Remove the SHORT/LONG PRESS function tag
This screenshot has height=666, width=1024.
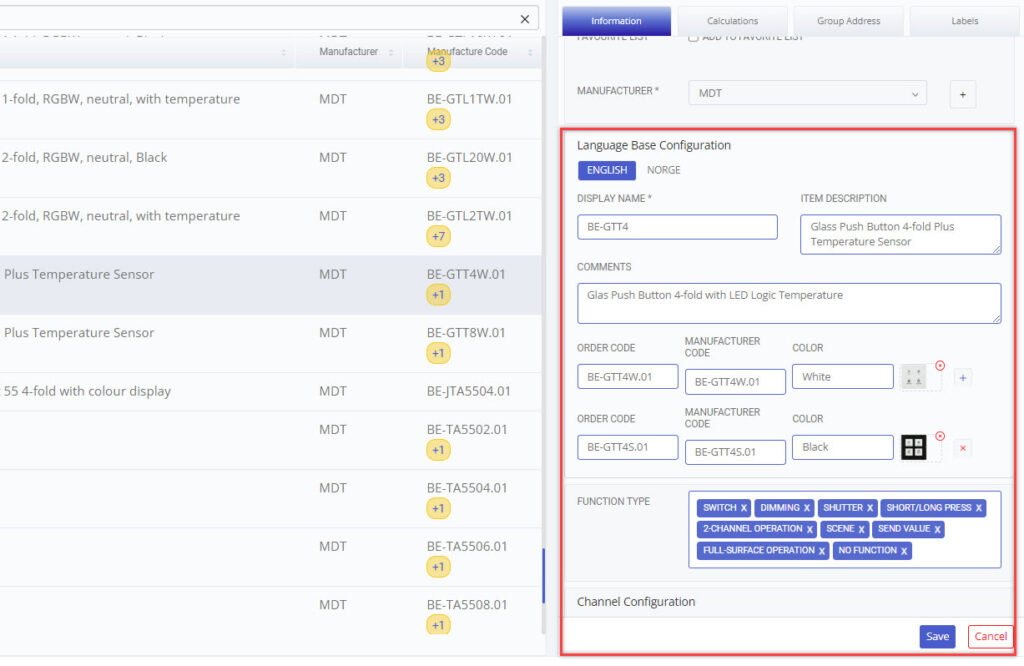978,508
